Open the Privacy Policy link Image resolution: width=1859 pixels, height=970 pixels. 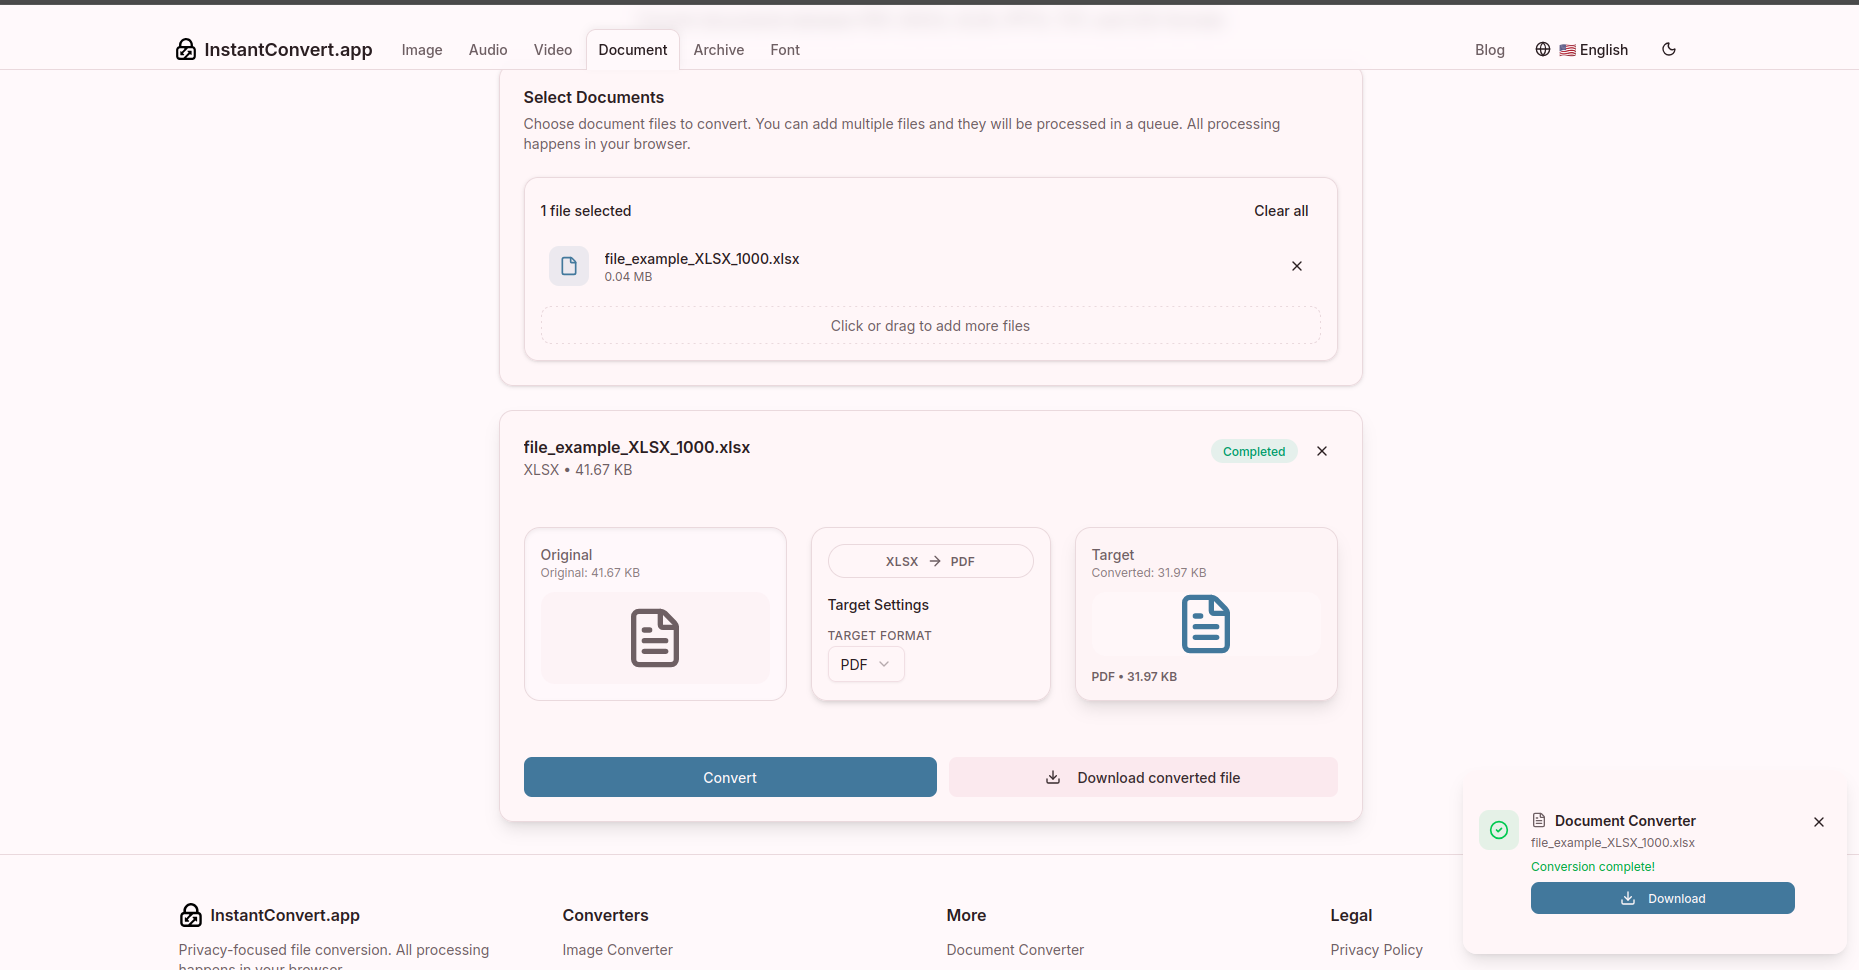point(1376,949)
